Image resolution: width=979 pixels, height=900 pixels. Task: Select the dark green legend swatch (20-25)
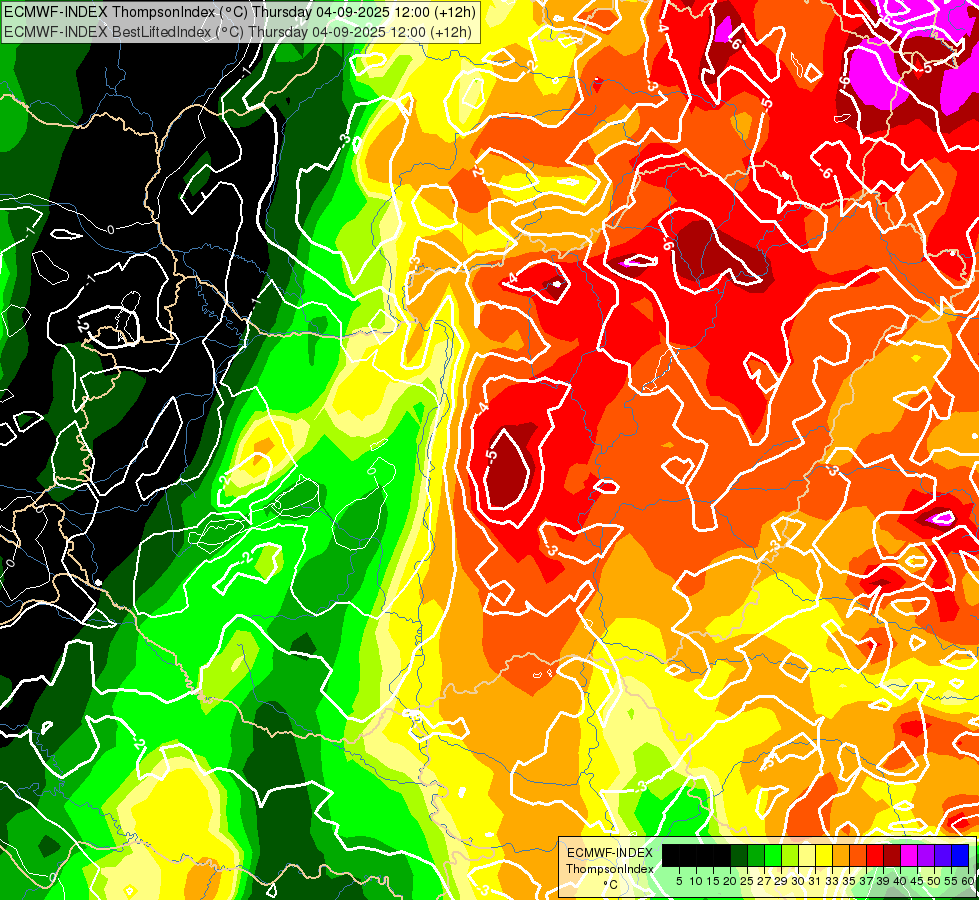tap(739, 855)
